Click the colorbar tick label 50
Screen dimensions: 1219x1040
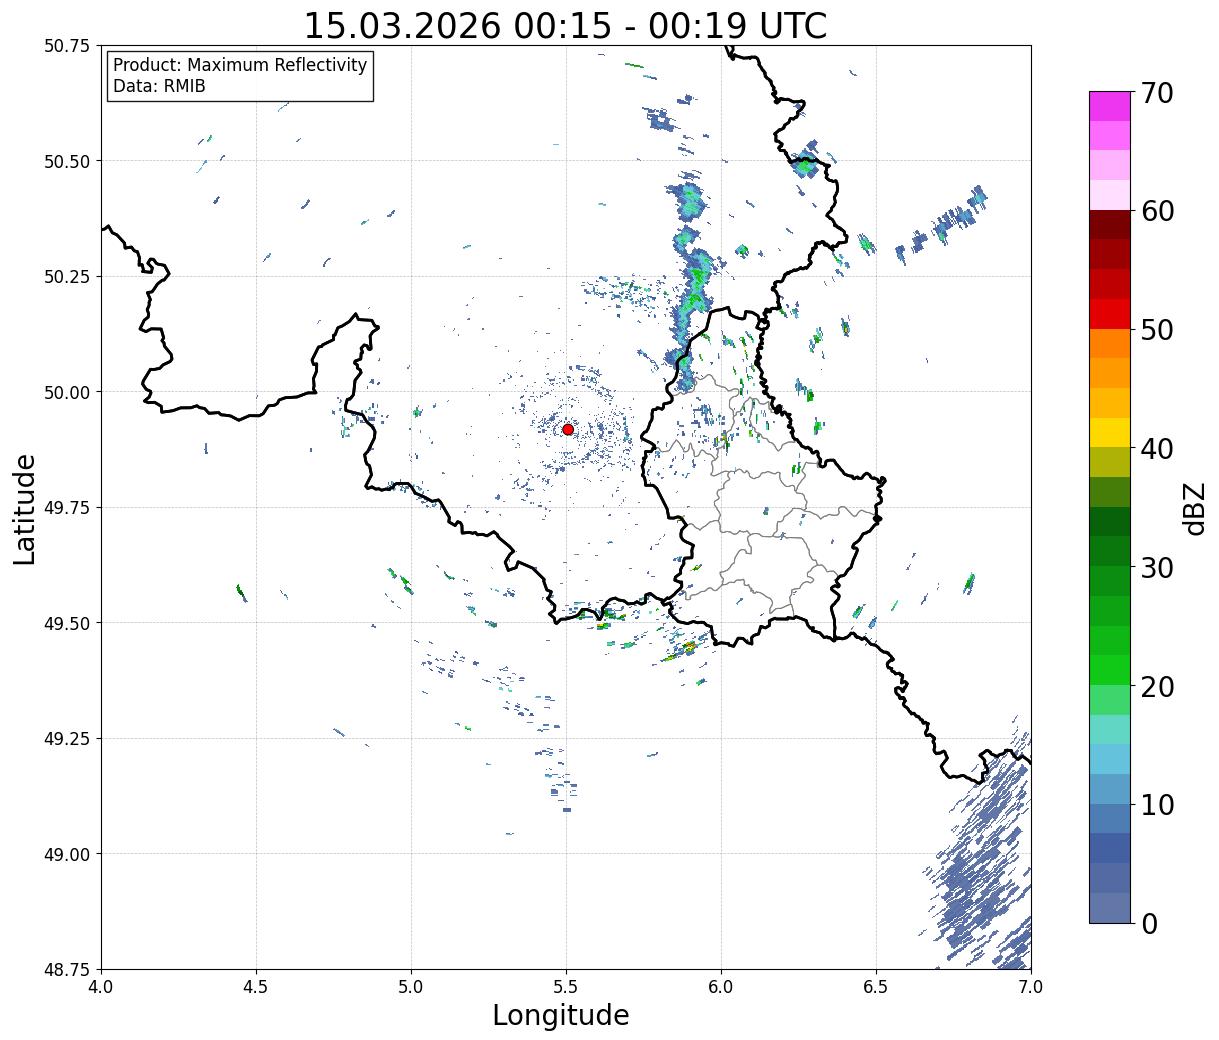point(1157,330)
